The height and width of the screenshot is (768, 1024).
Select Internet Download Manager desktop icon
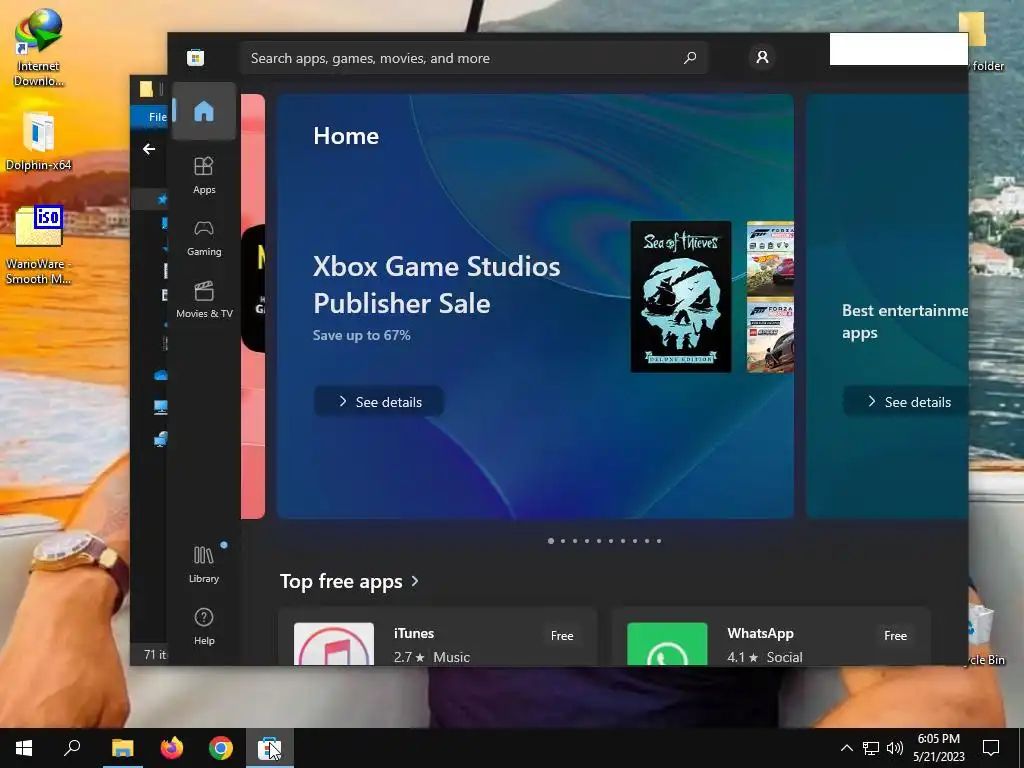coord(39,48)
